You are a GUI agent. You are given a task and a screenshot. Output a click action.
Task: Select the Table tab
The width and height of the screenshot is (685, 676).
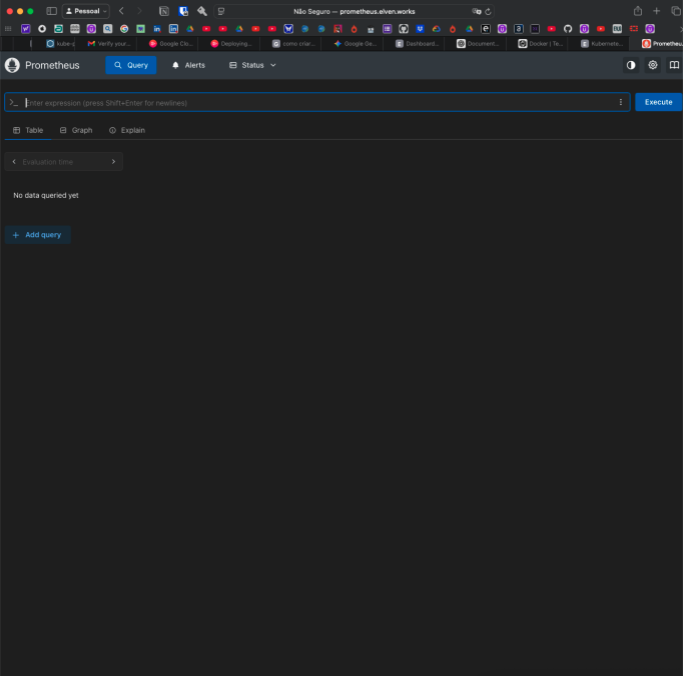click(28, 130)
